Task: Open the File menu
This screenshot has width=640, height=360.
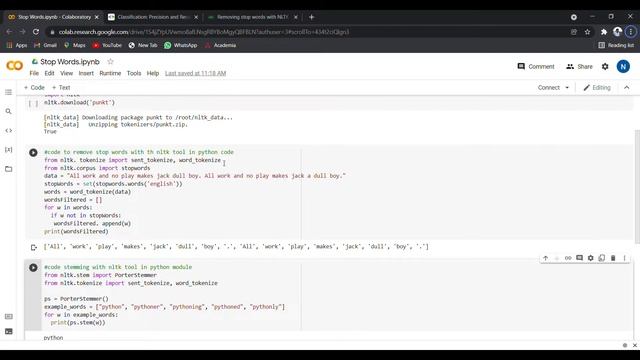Action: point(34,73)
